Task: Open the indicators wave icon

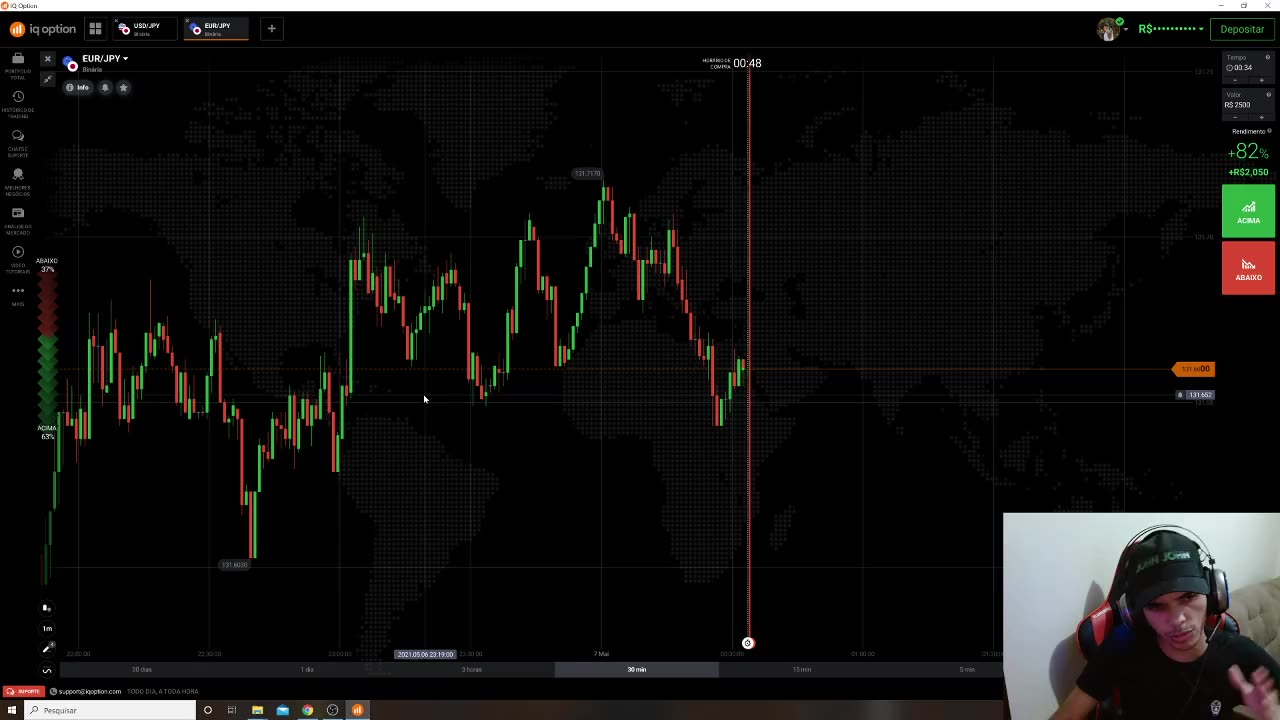Action: (x=46, y=670)
